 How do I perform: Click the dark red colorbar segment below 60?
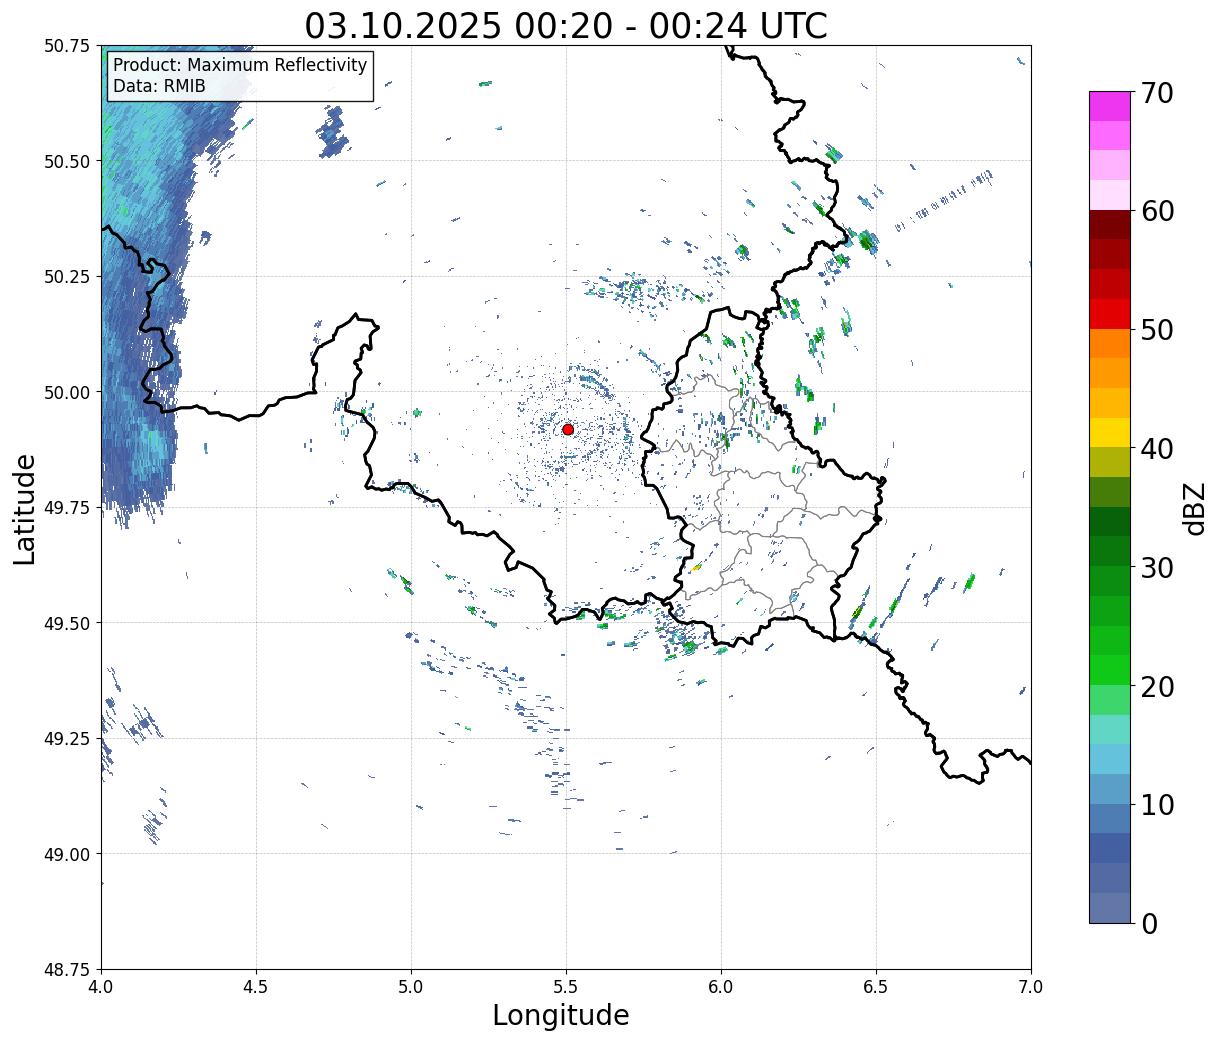coord(1110,225)
